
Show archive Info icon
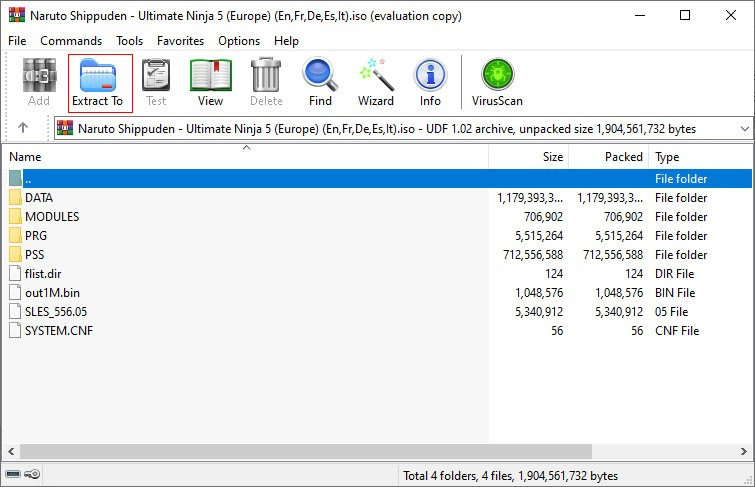click(430, 75)
